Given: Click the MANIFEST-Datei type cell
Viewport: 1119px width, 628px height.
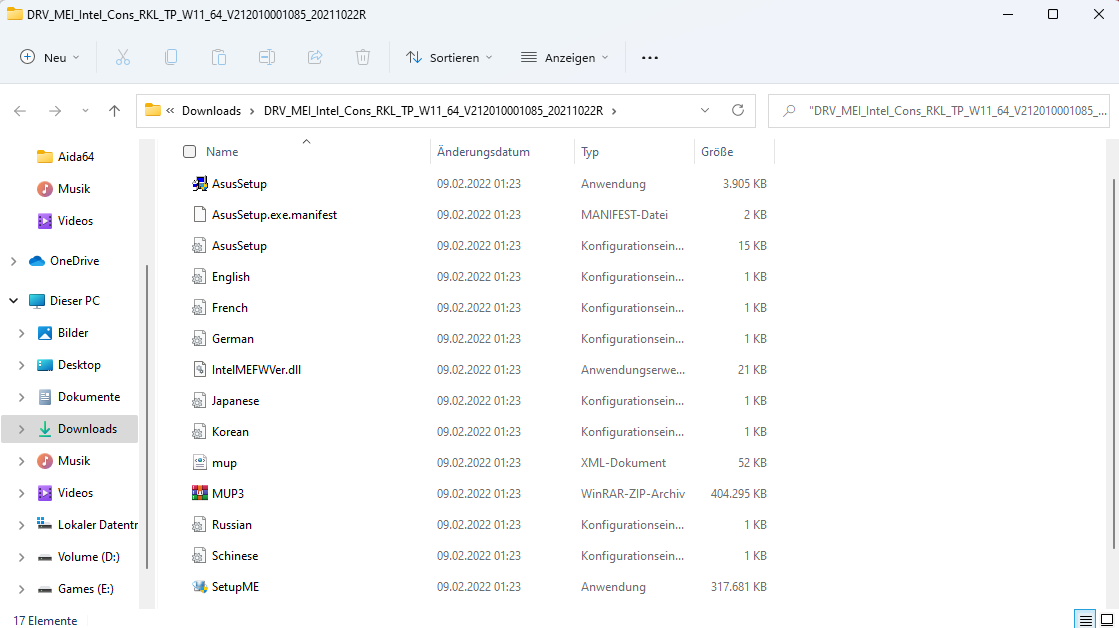Looking at the screenshot, I should point(624,215).
